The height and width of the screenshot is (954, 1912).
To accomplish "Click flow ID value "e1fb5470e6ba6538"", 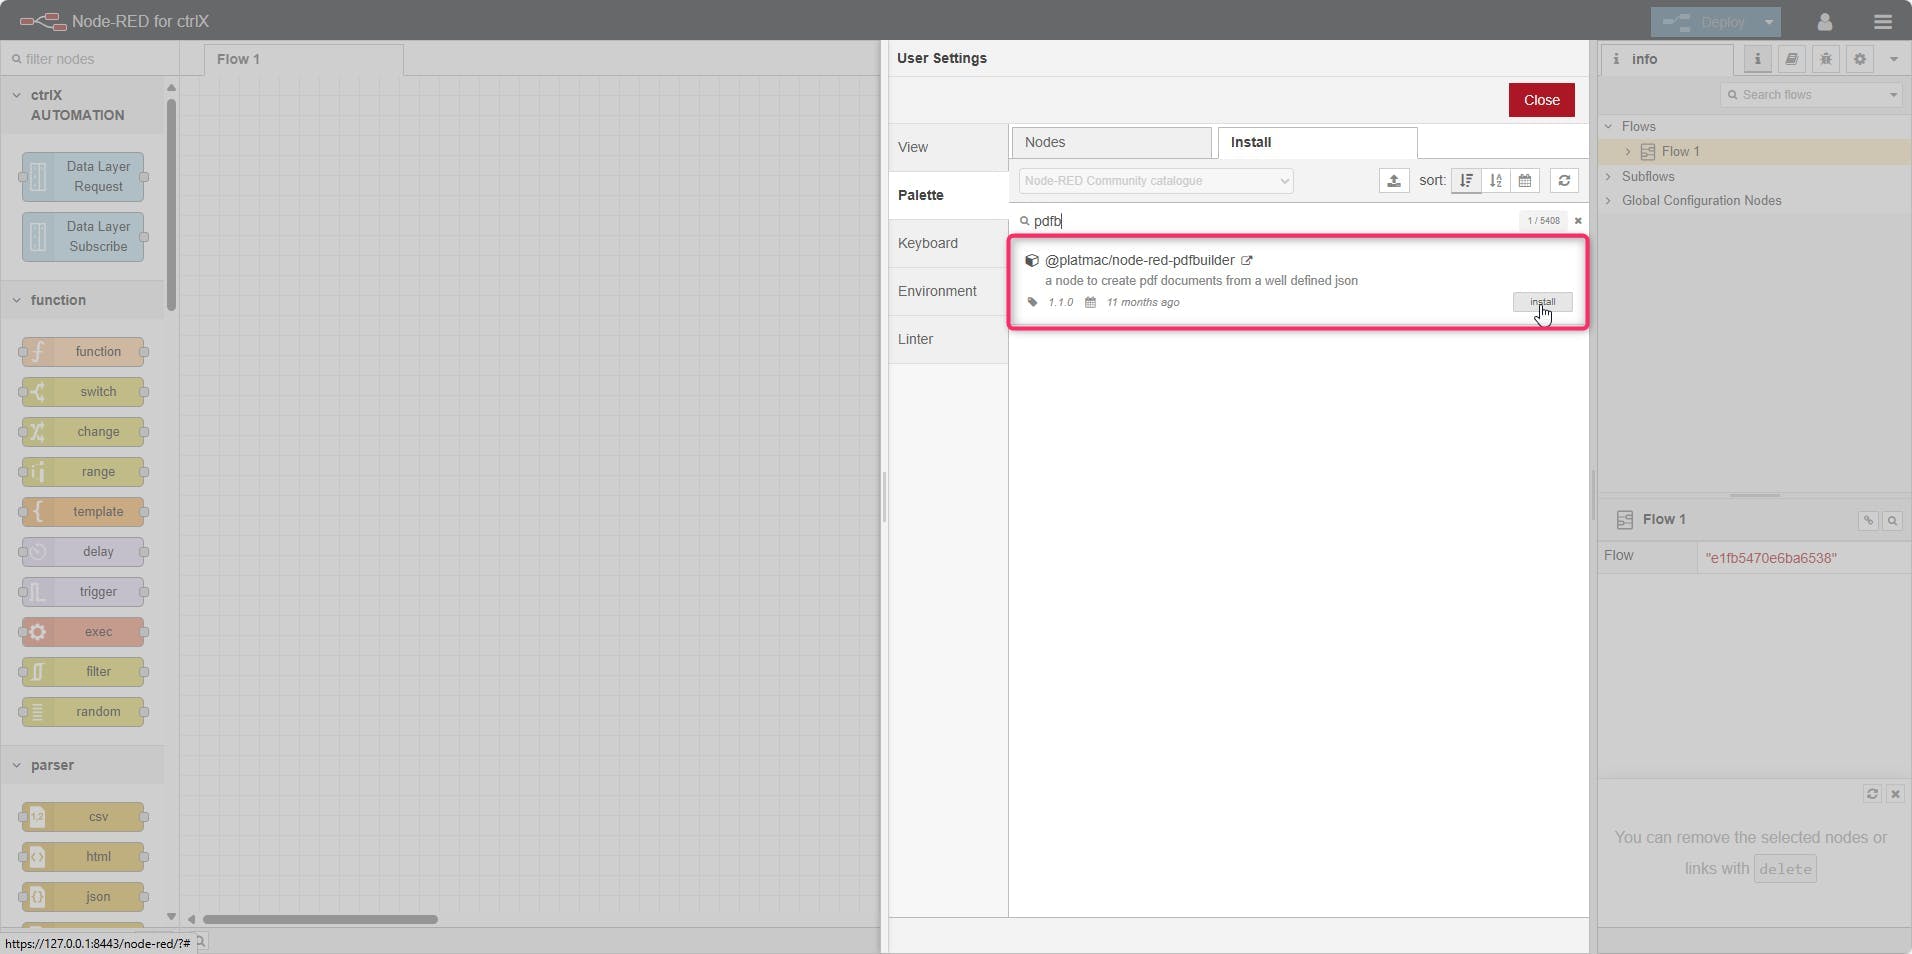I will pos(1771,558).
